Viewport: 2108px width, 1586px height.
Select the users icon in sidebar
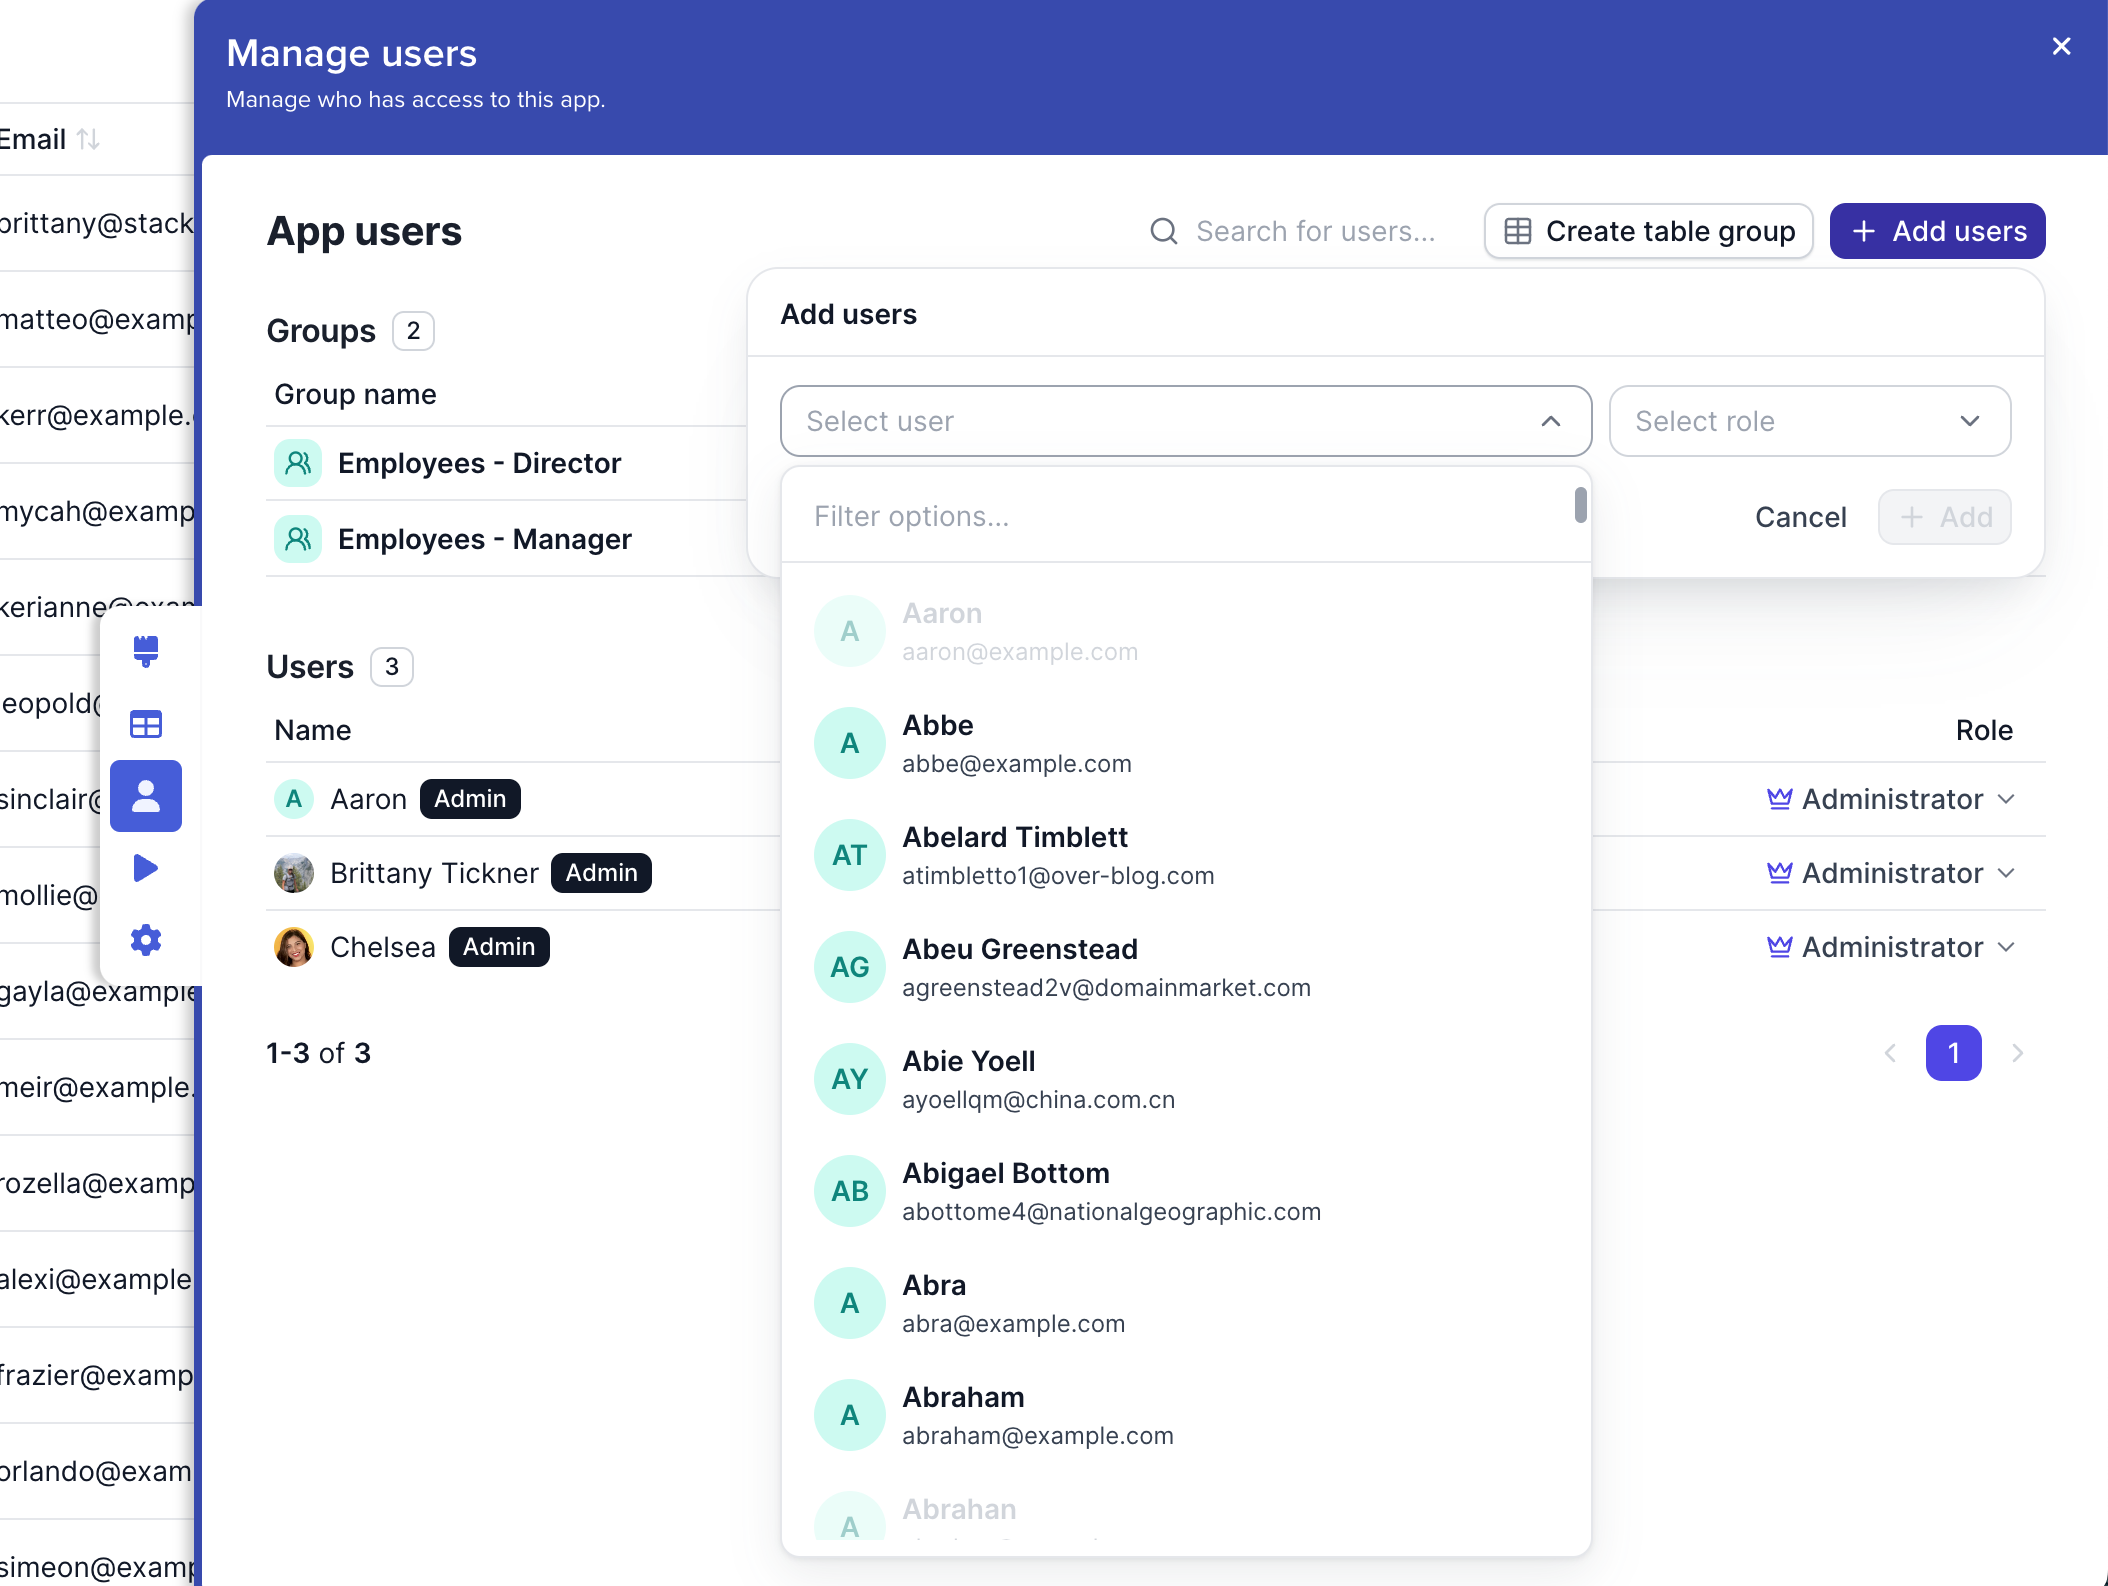(146, 796)
